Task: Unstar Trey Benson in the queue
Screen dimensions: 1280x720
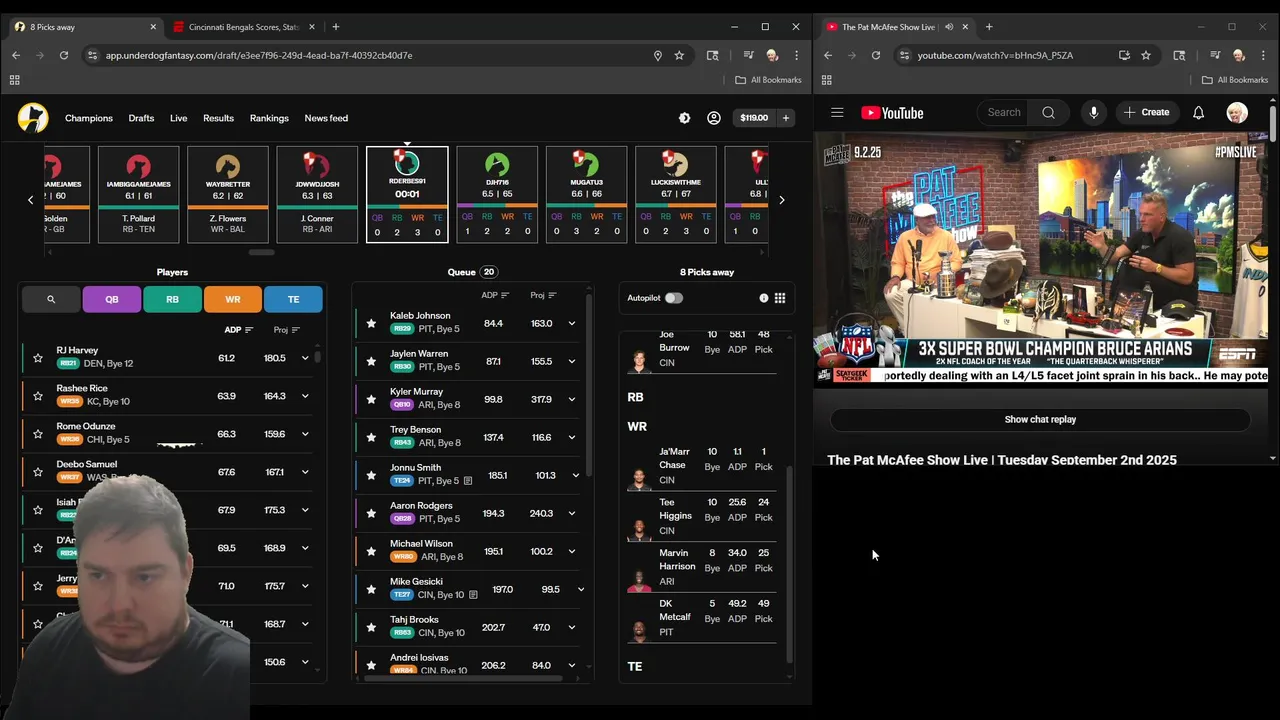Action: point(371,437)
